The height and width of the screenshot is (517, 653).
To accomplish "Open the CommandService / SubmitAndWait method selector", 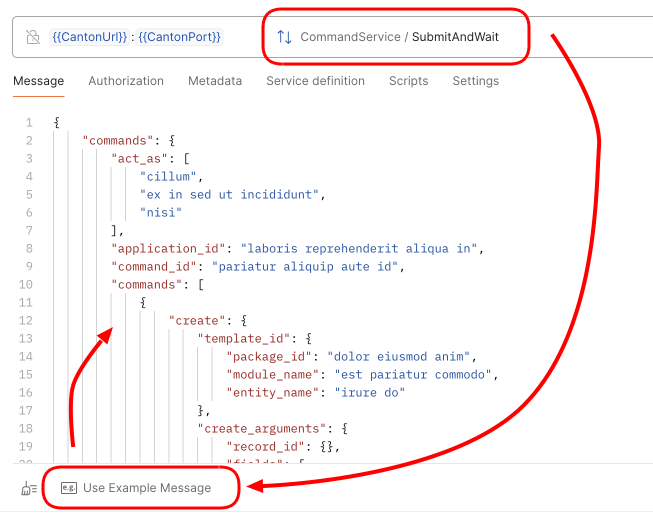I will (x=399, y=37).
